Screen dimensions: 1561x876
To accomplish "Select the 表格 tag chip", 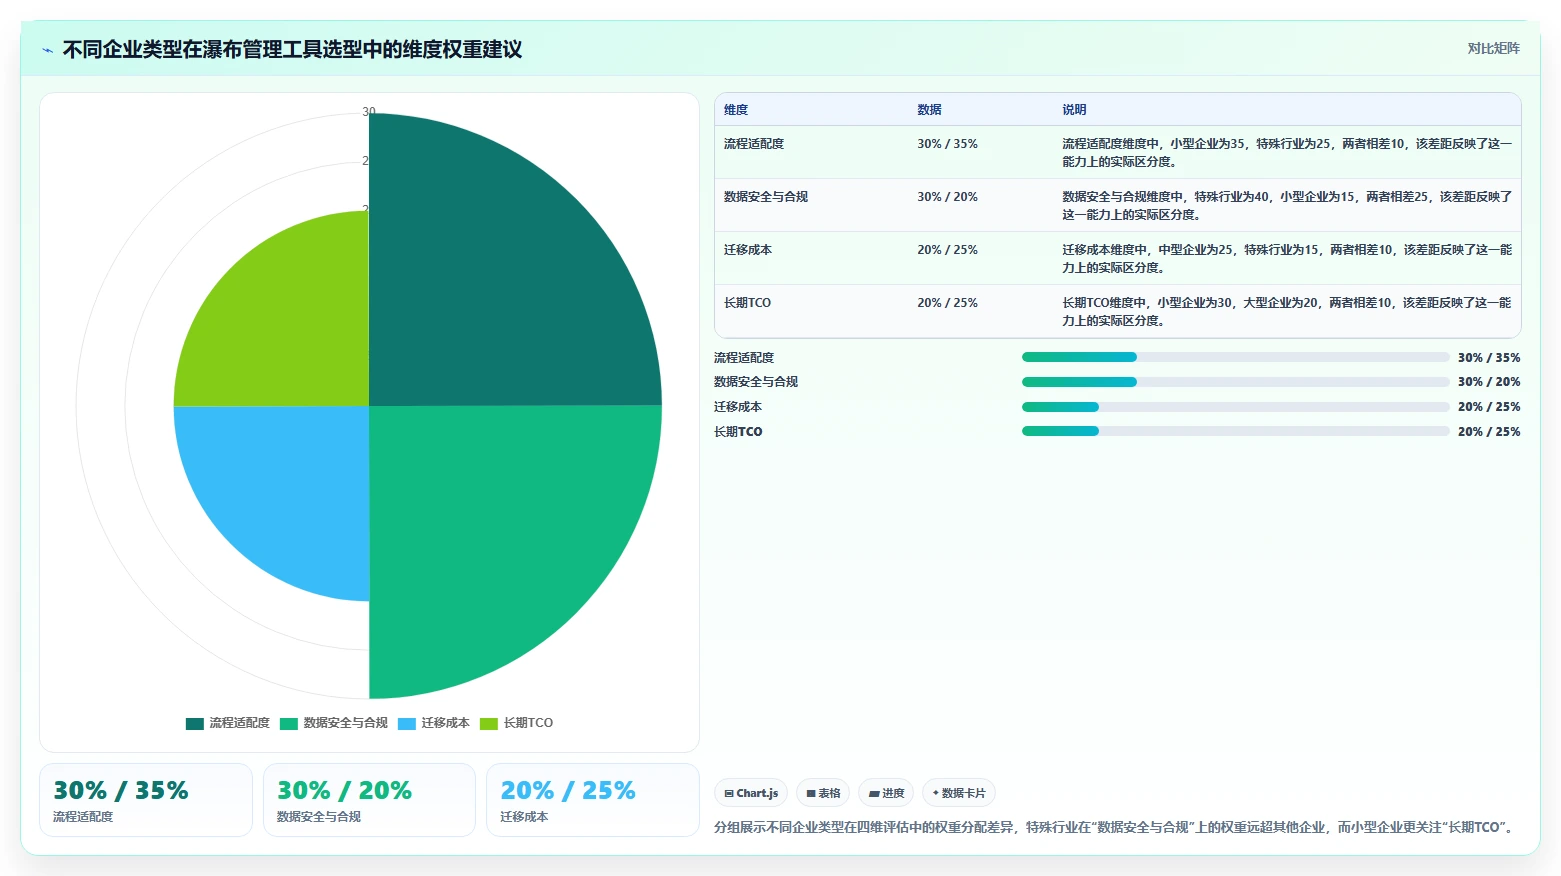I will click(823, 793).
